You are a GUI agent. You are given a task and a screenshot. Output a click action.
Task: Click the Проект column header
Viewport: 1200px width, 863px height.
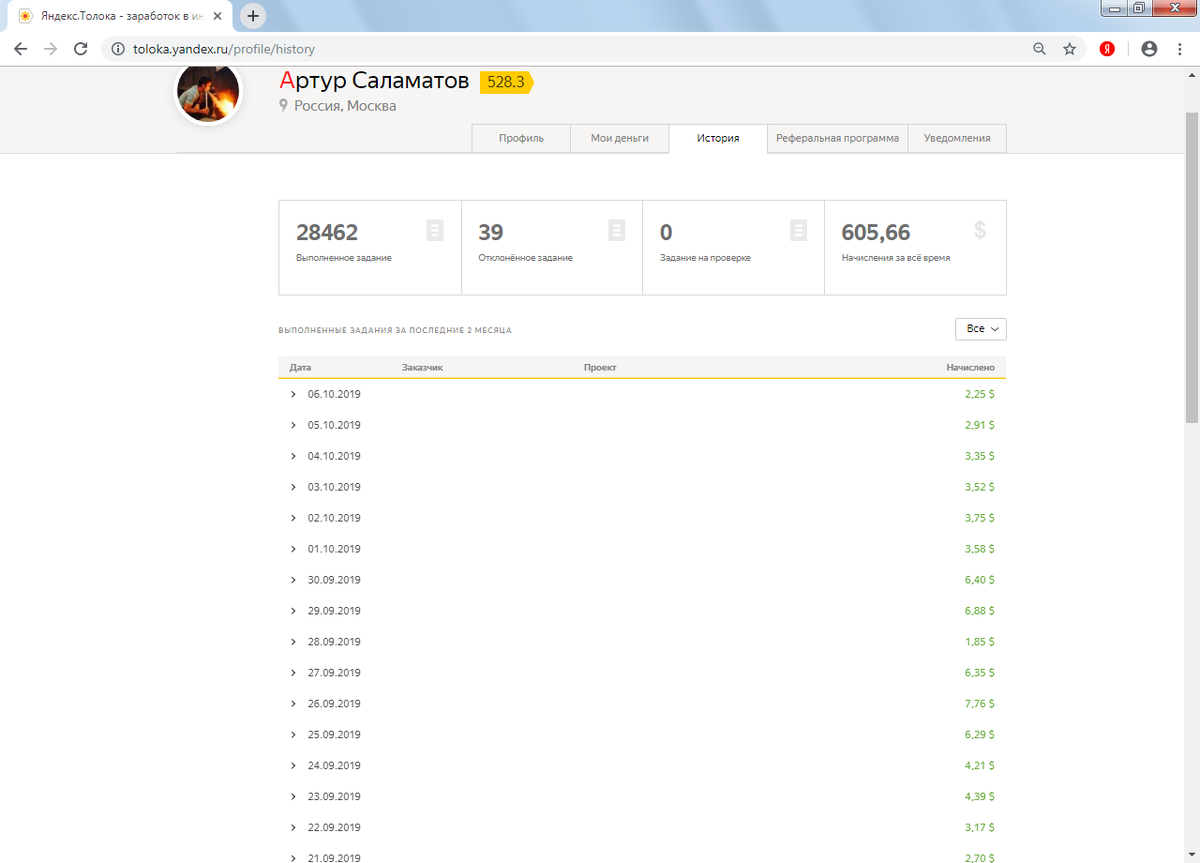600,368
